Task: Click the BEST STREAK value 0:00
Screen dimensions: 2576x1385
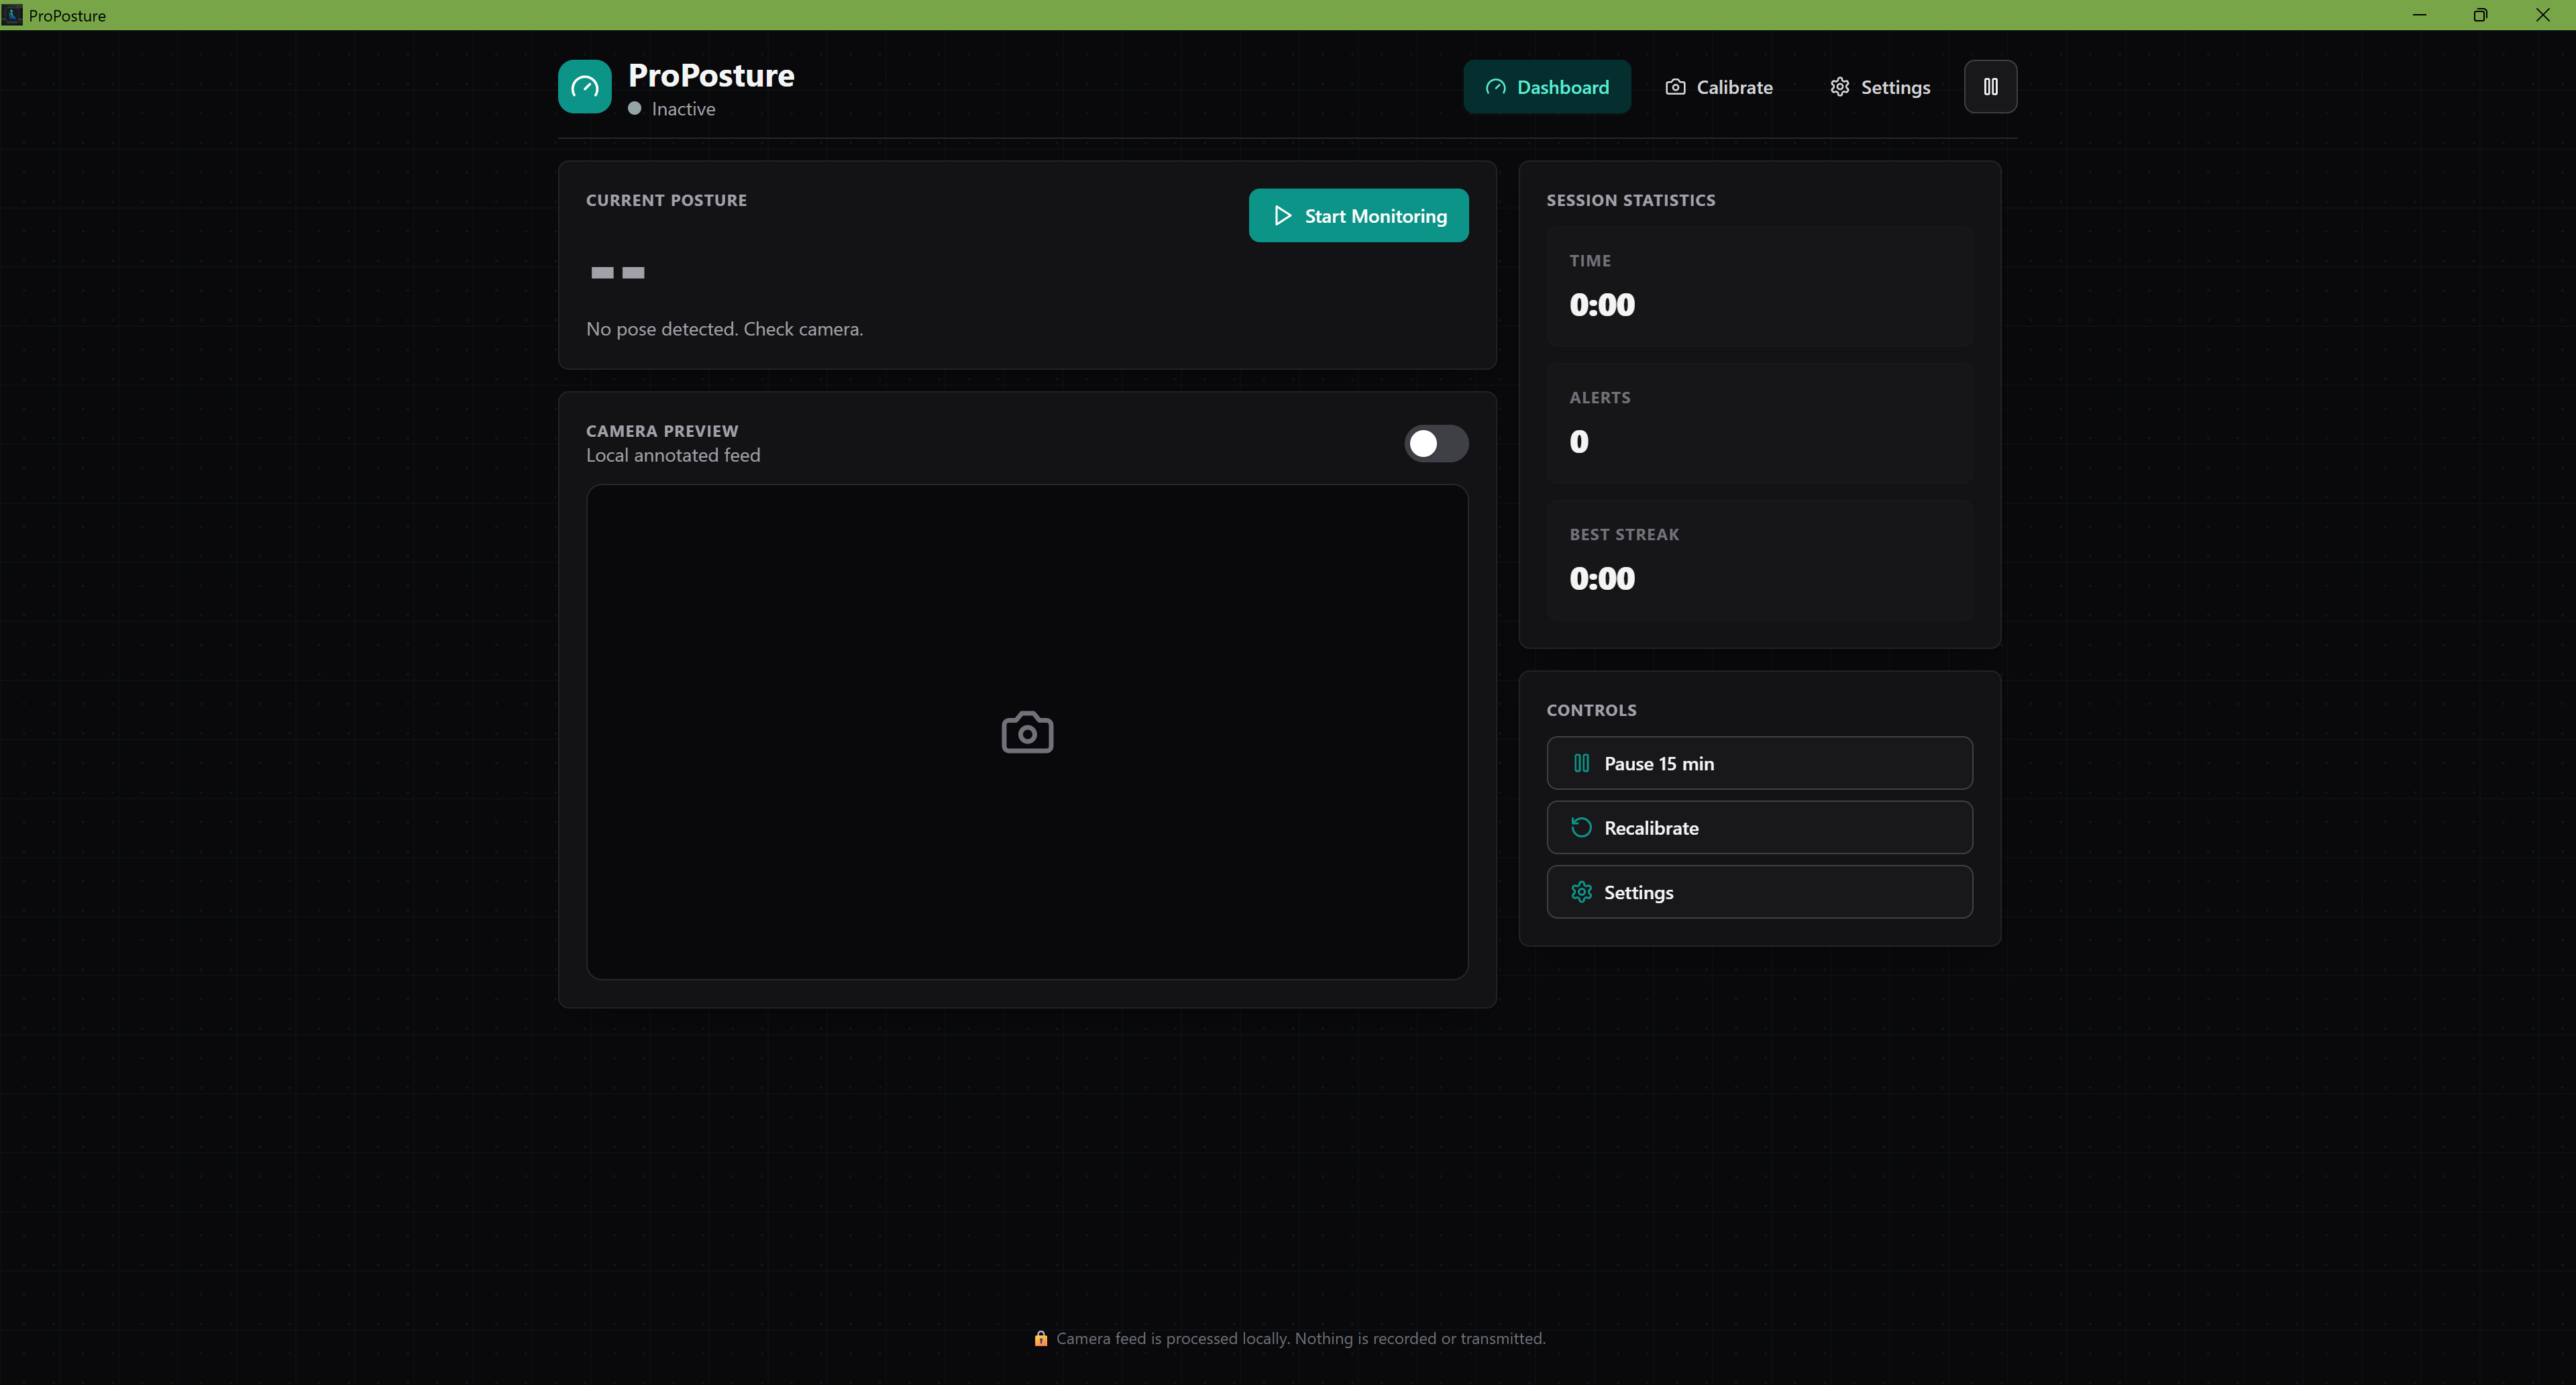Action: [1602, 579]
